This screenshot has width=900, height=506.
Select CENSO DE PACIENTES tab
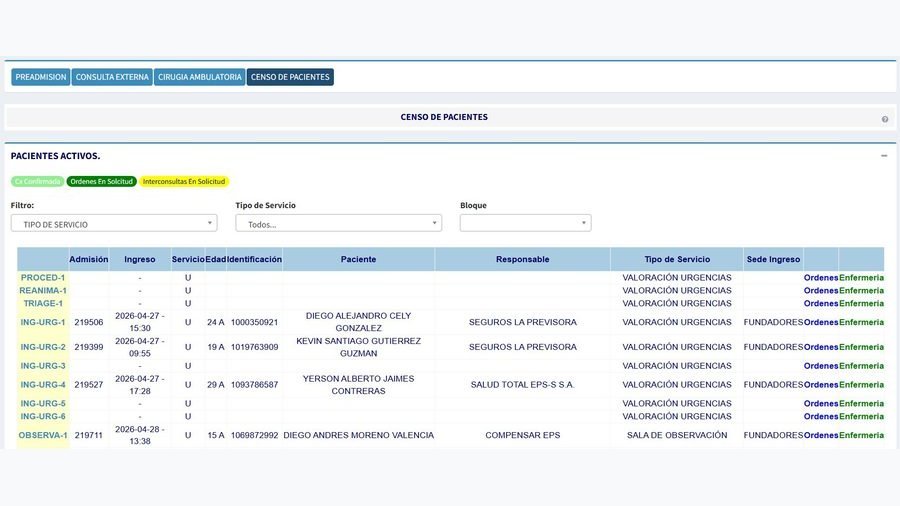[290, 77]
